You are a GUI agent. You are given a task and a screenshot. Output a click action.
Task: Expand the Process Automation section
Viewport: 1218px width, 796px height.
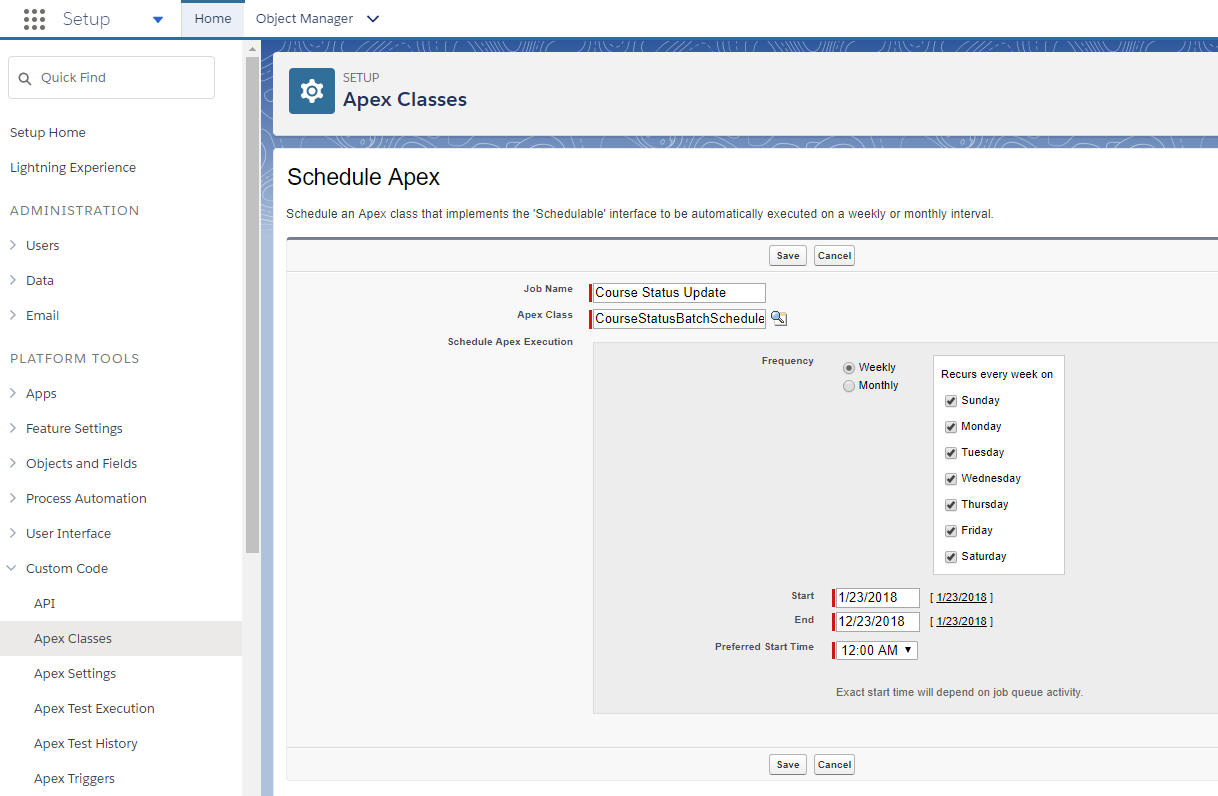(12, 498)
